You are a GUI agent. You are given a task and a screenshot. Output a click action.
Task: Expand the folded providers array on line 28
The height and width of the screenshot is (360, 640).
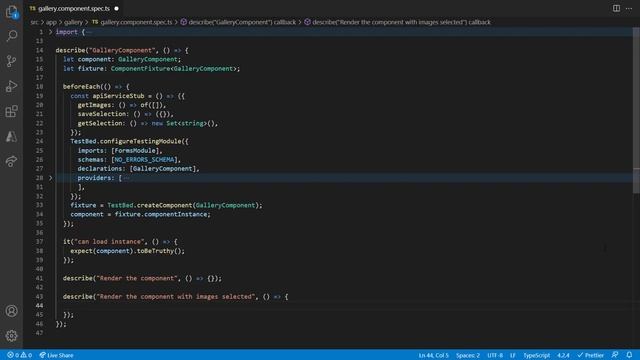pyautogui.click(x=51, y=178)
